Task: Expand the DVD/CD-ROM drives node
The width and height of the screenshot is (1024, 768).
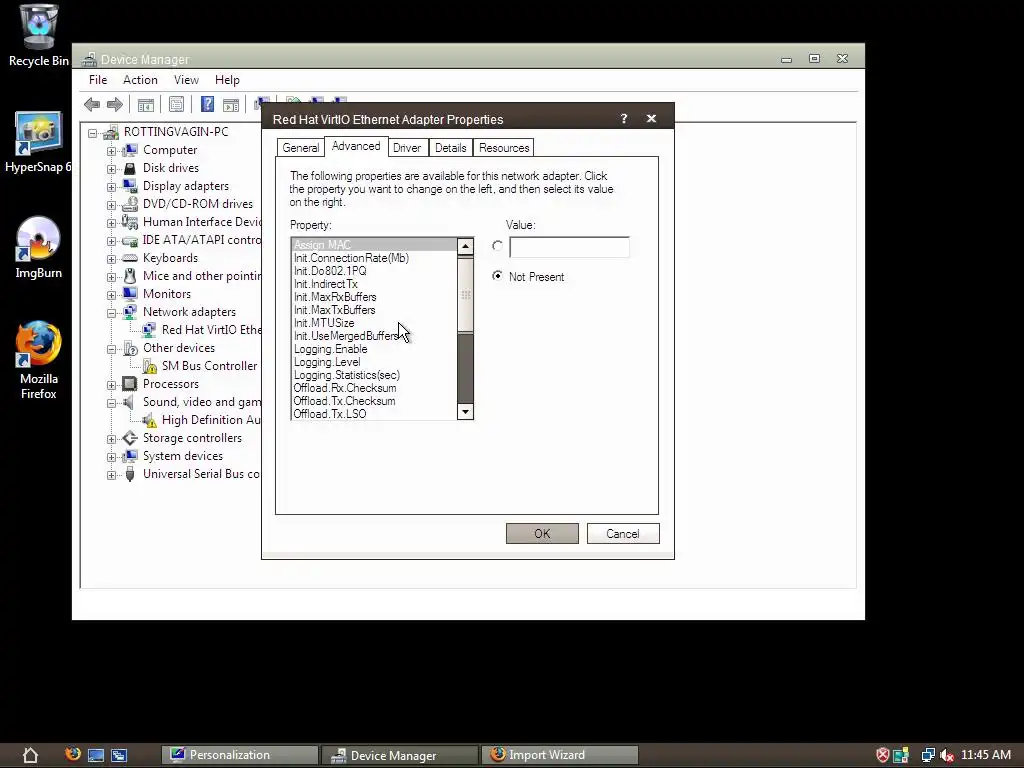Action: (112, 204)
